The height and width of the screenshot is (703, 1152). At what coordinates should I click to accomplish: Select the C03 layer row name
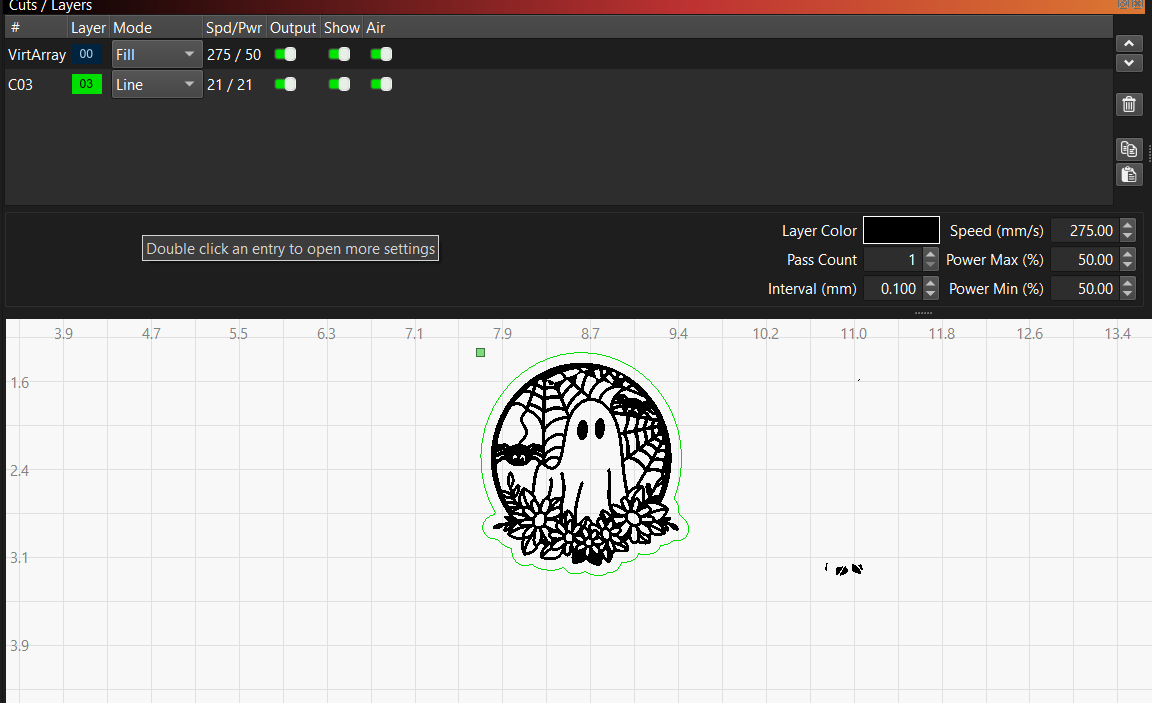[21, 85]
